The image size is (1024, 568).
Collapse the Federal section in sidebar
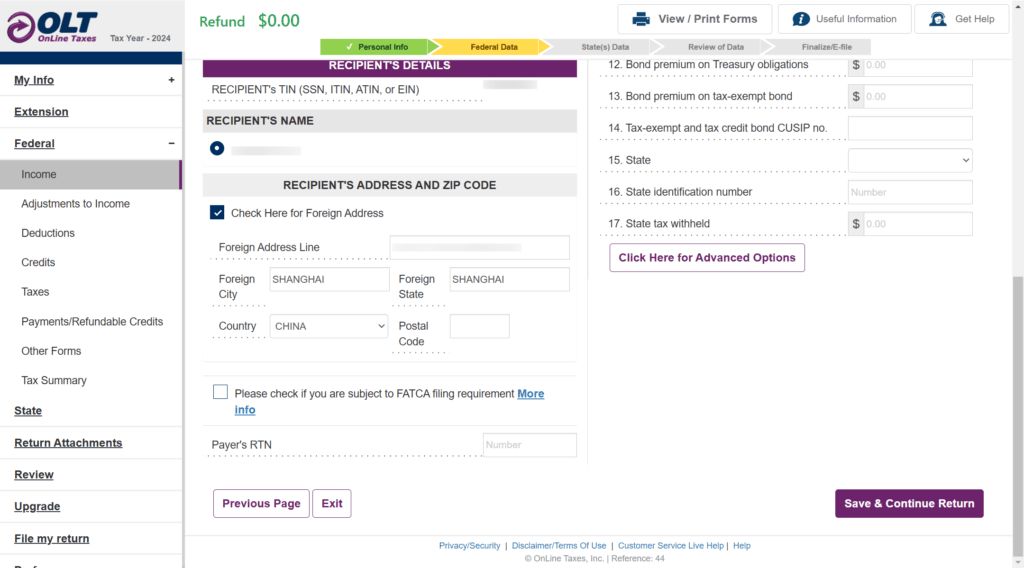coord(171,143)
